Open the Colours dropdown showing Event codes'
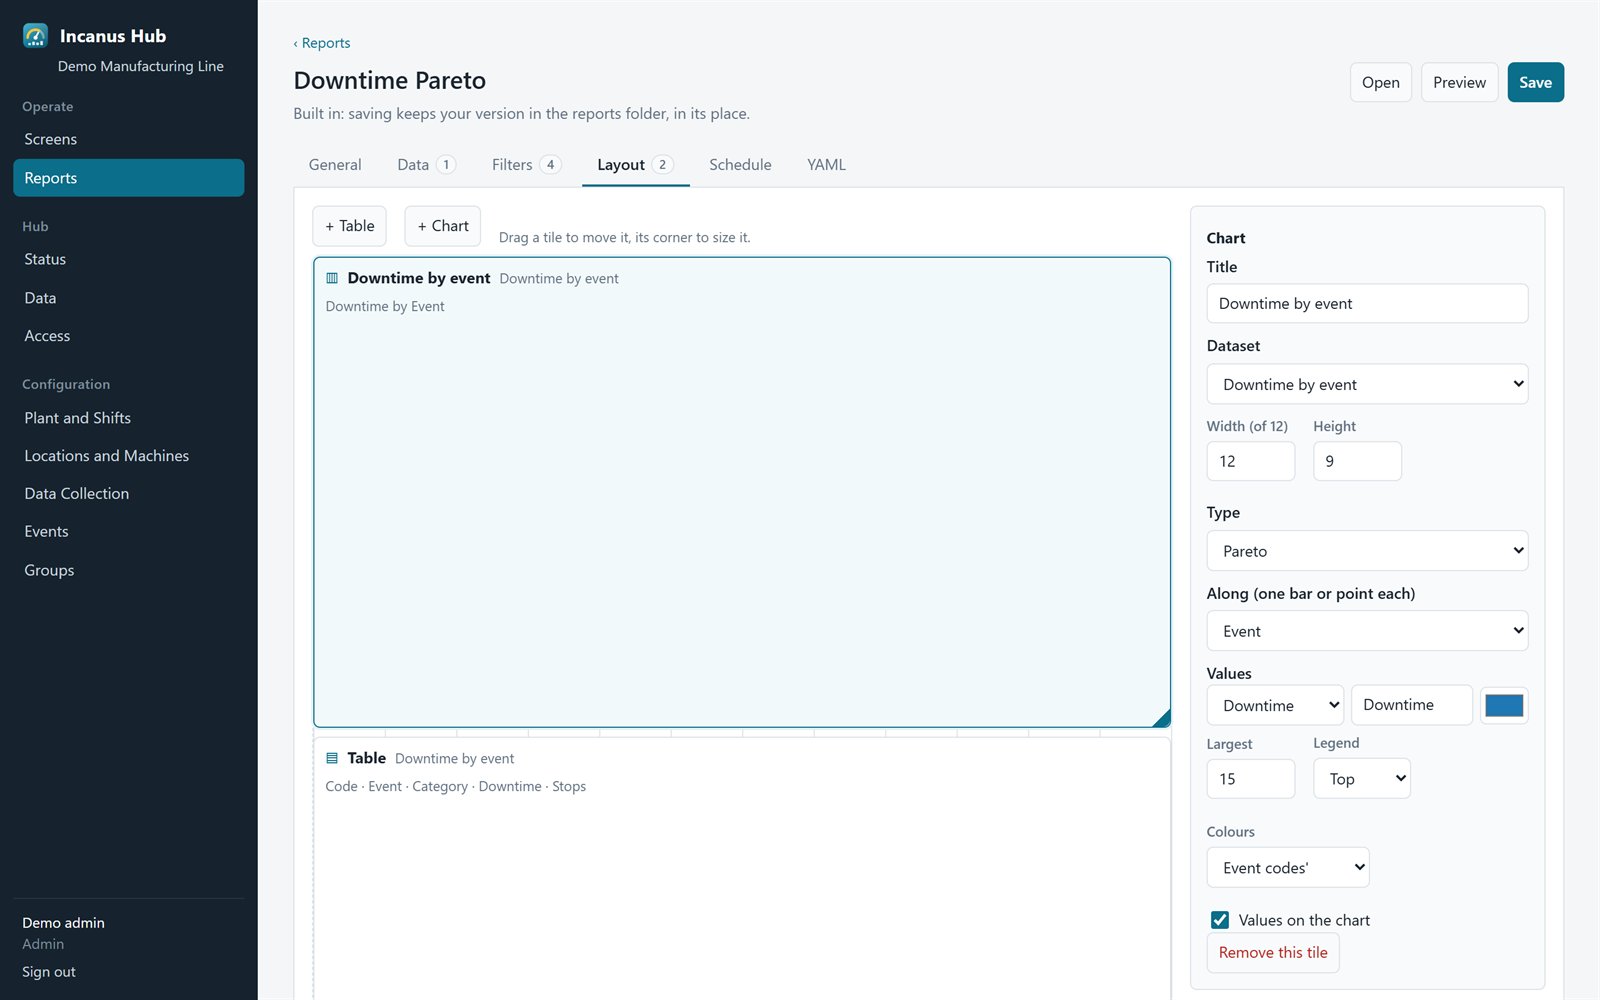 tap(1288, 868)
